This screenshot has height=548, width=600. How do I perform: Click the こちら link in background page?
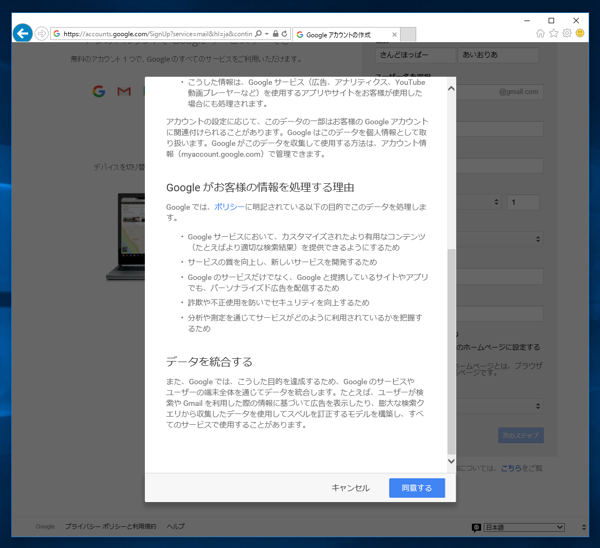(x=511, y=468)
